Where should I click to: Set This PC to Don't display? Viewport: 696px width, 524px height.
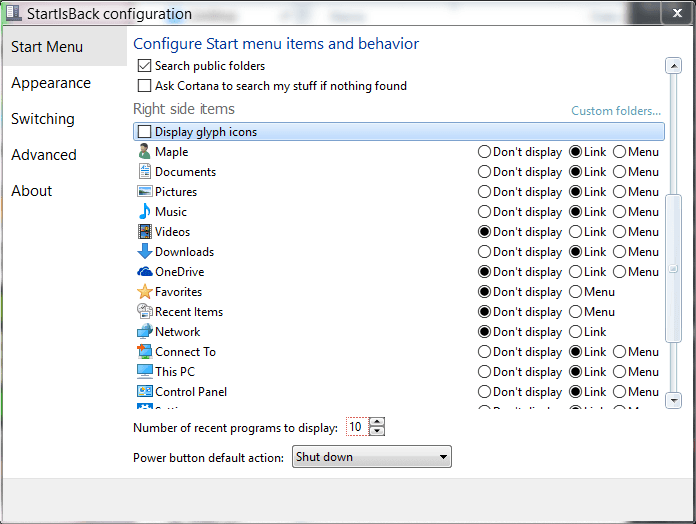pos(484,371)
